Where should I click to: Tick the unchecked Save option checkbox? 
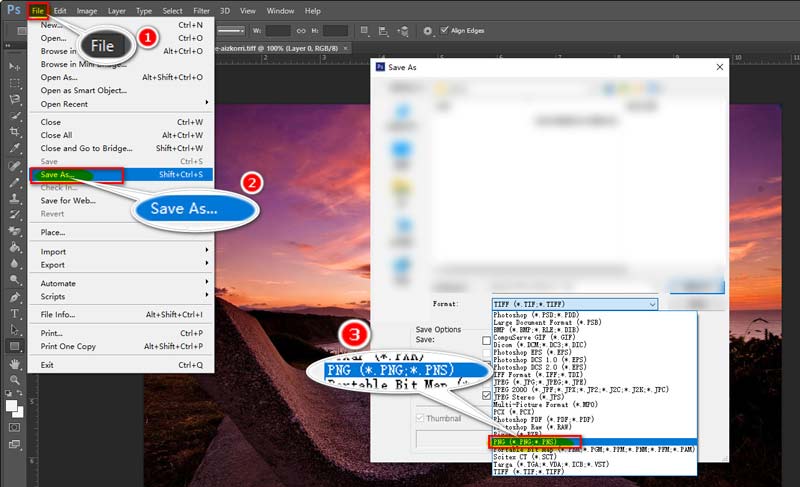tap(486, 340)
